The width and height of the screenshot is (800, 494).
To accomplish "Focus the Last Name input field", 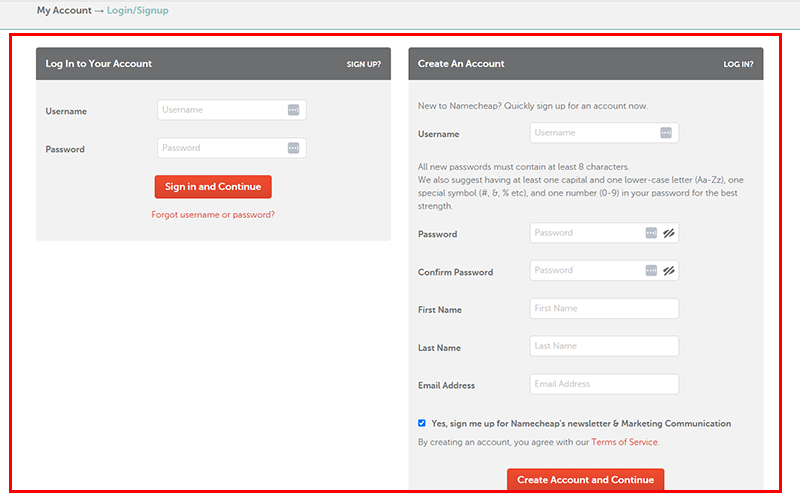I will (x=604, y=346).
